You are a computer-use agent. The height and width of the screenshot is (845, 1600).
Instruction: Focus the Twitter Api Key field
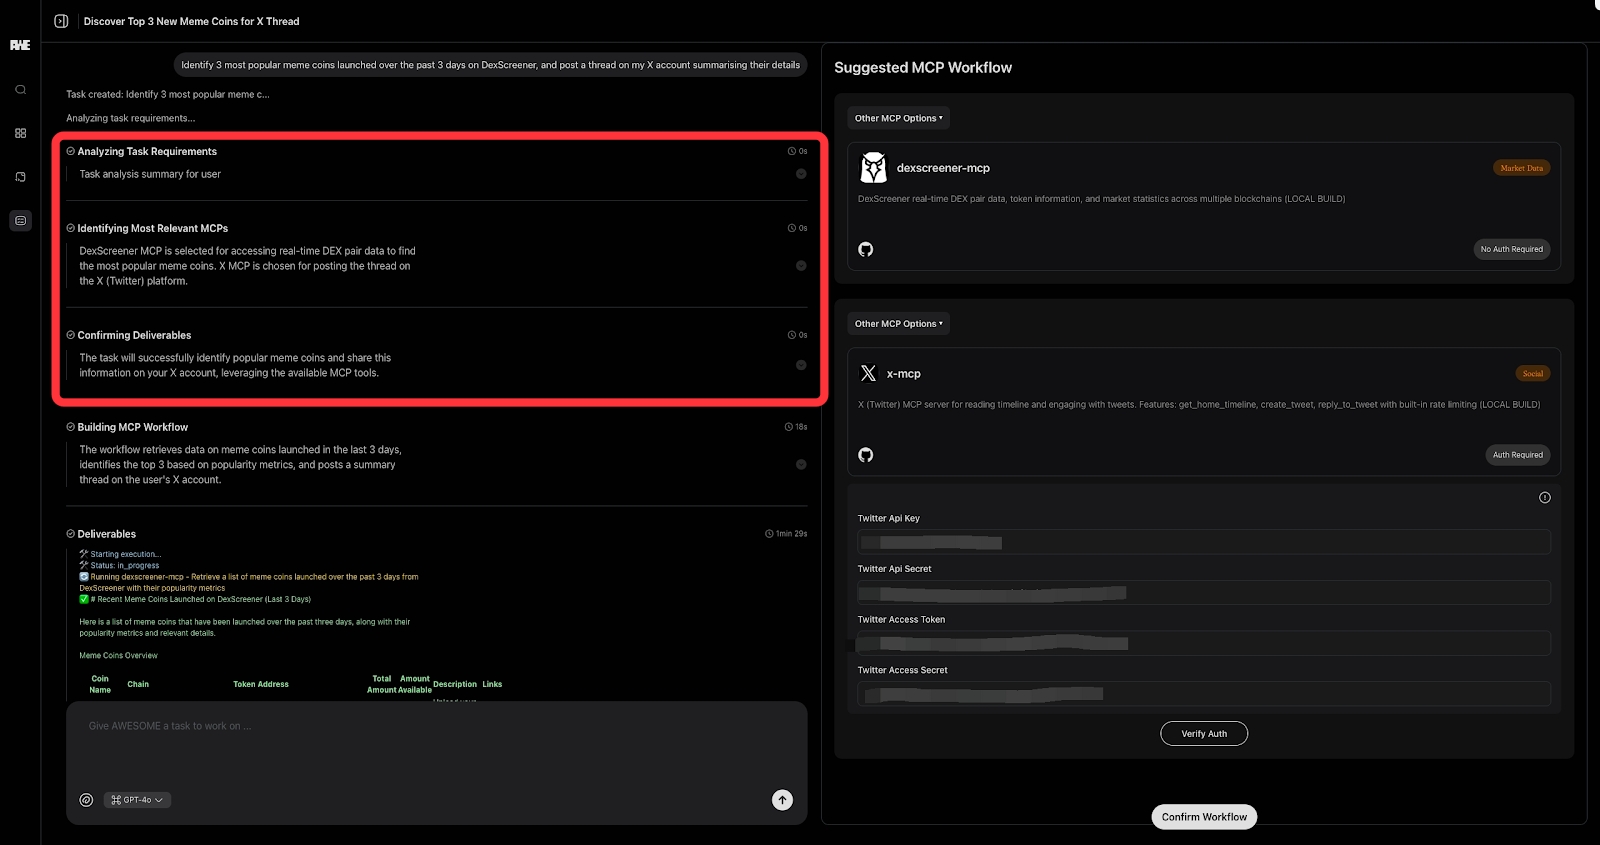tap(1203, 543)
